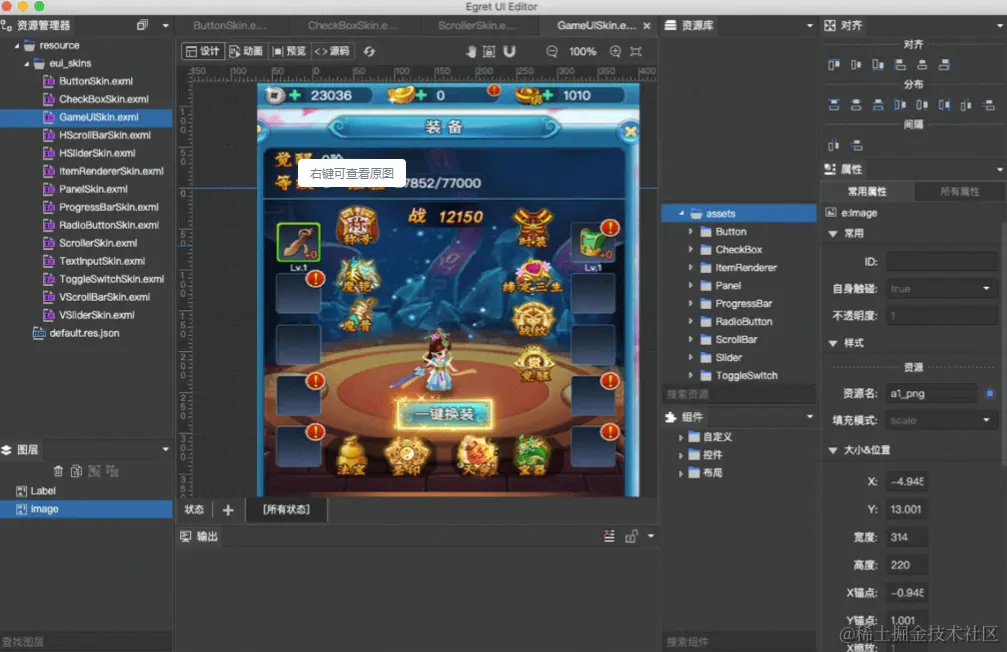Click the fourth 分布 row distribute icon
Image resolution: width=1007 pixels, height=652 pixels.
coord(900,105)
